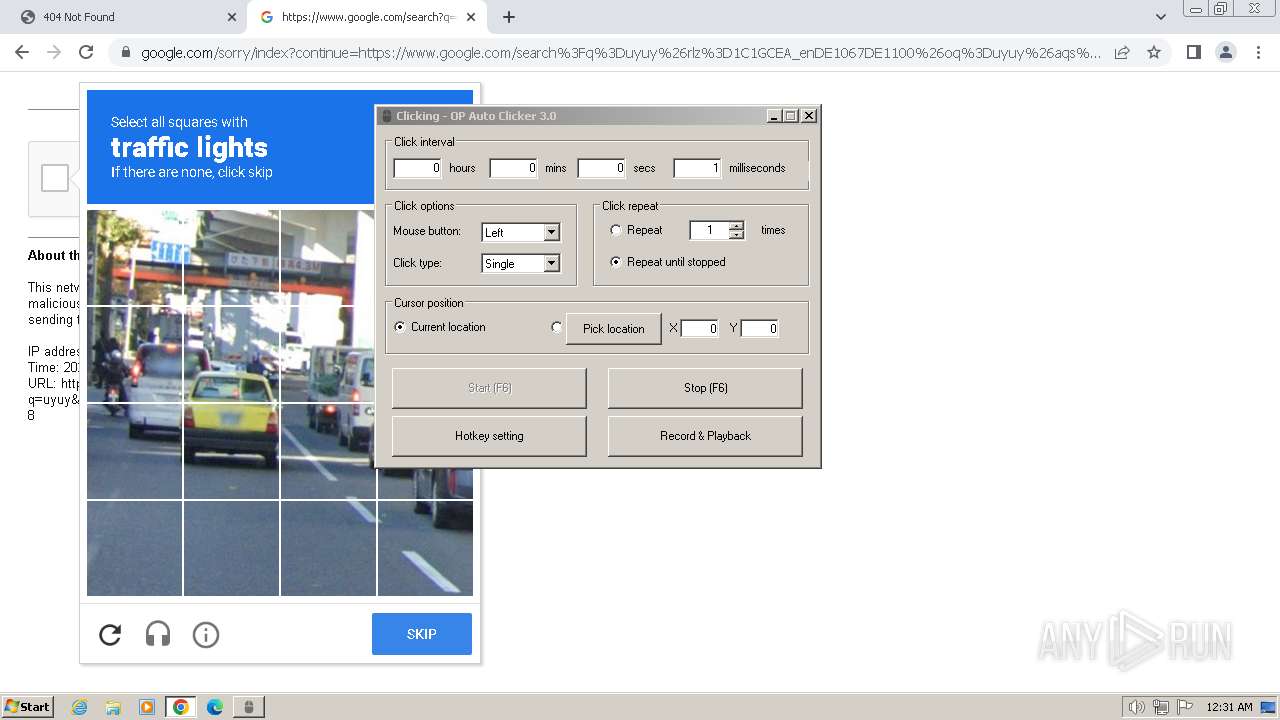Open the Click type dropdown
1280x720 pixels.
521,263
